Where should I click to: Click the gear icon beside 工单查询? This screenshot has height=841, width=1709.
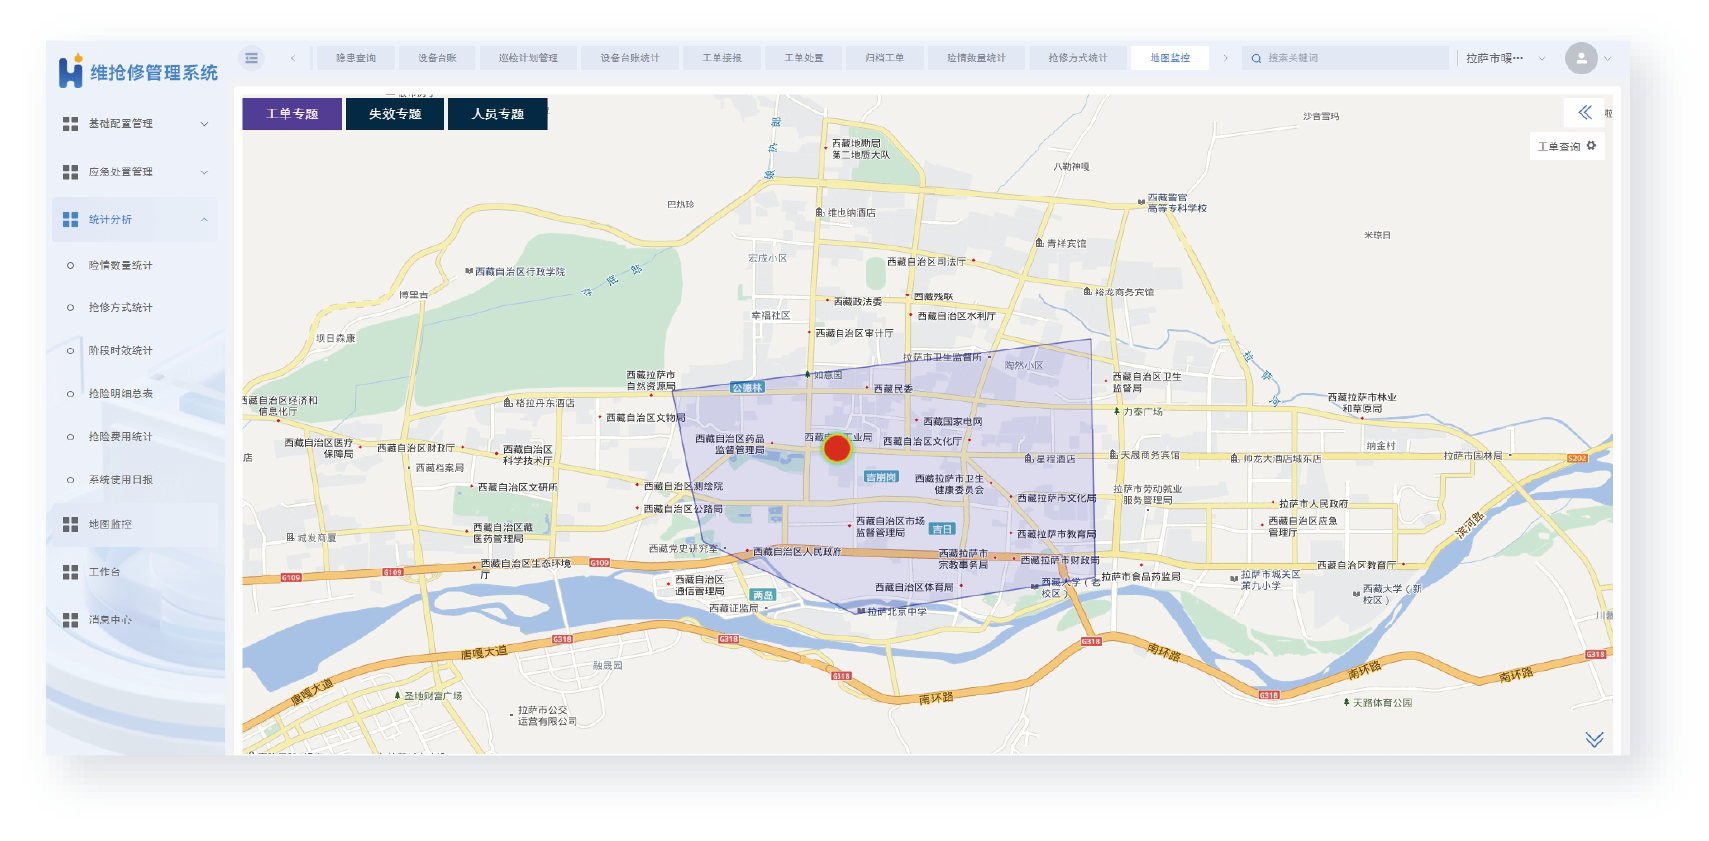pos(1591,146)
